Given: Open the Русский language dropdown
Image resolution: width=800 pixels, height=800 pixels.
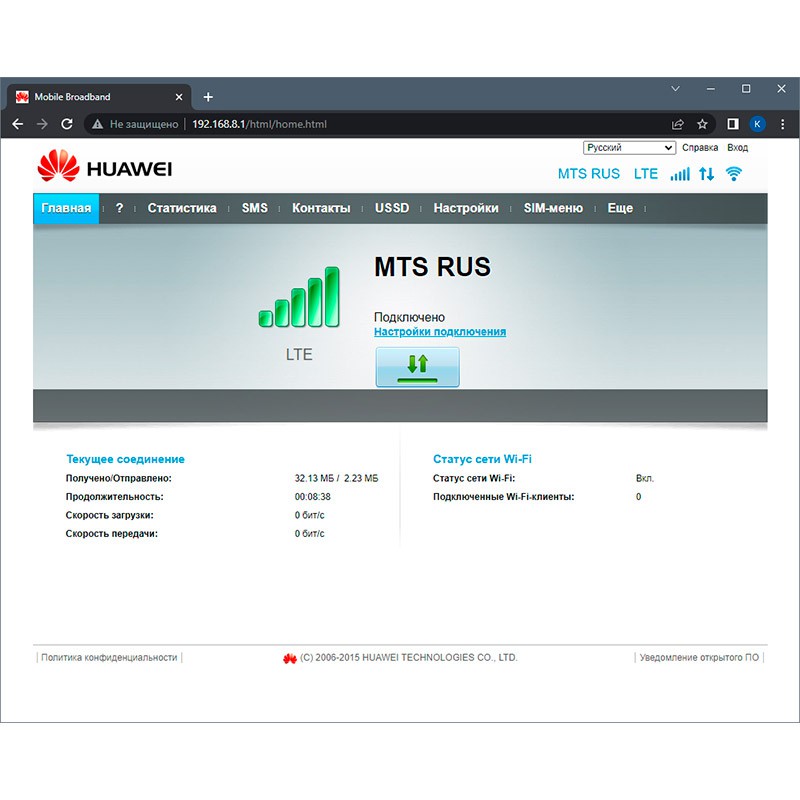Looking at the screenshot, I should pyautogui.click(x=629, y=148).
